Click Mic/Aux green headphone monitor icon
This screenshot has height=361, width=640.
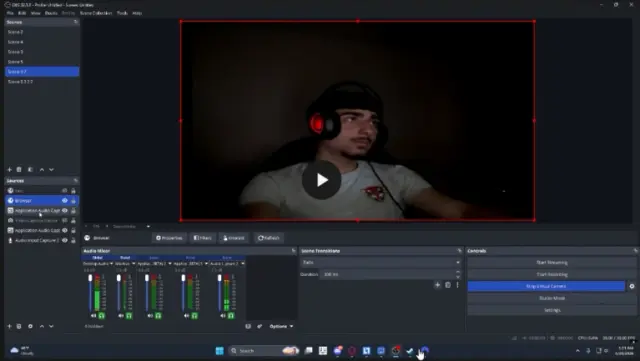[x=129, y=316]
